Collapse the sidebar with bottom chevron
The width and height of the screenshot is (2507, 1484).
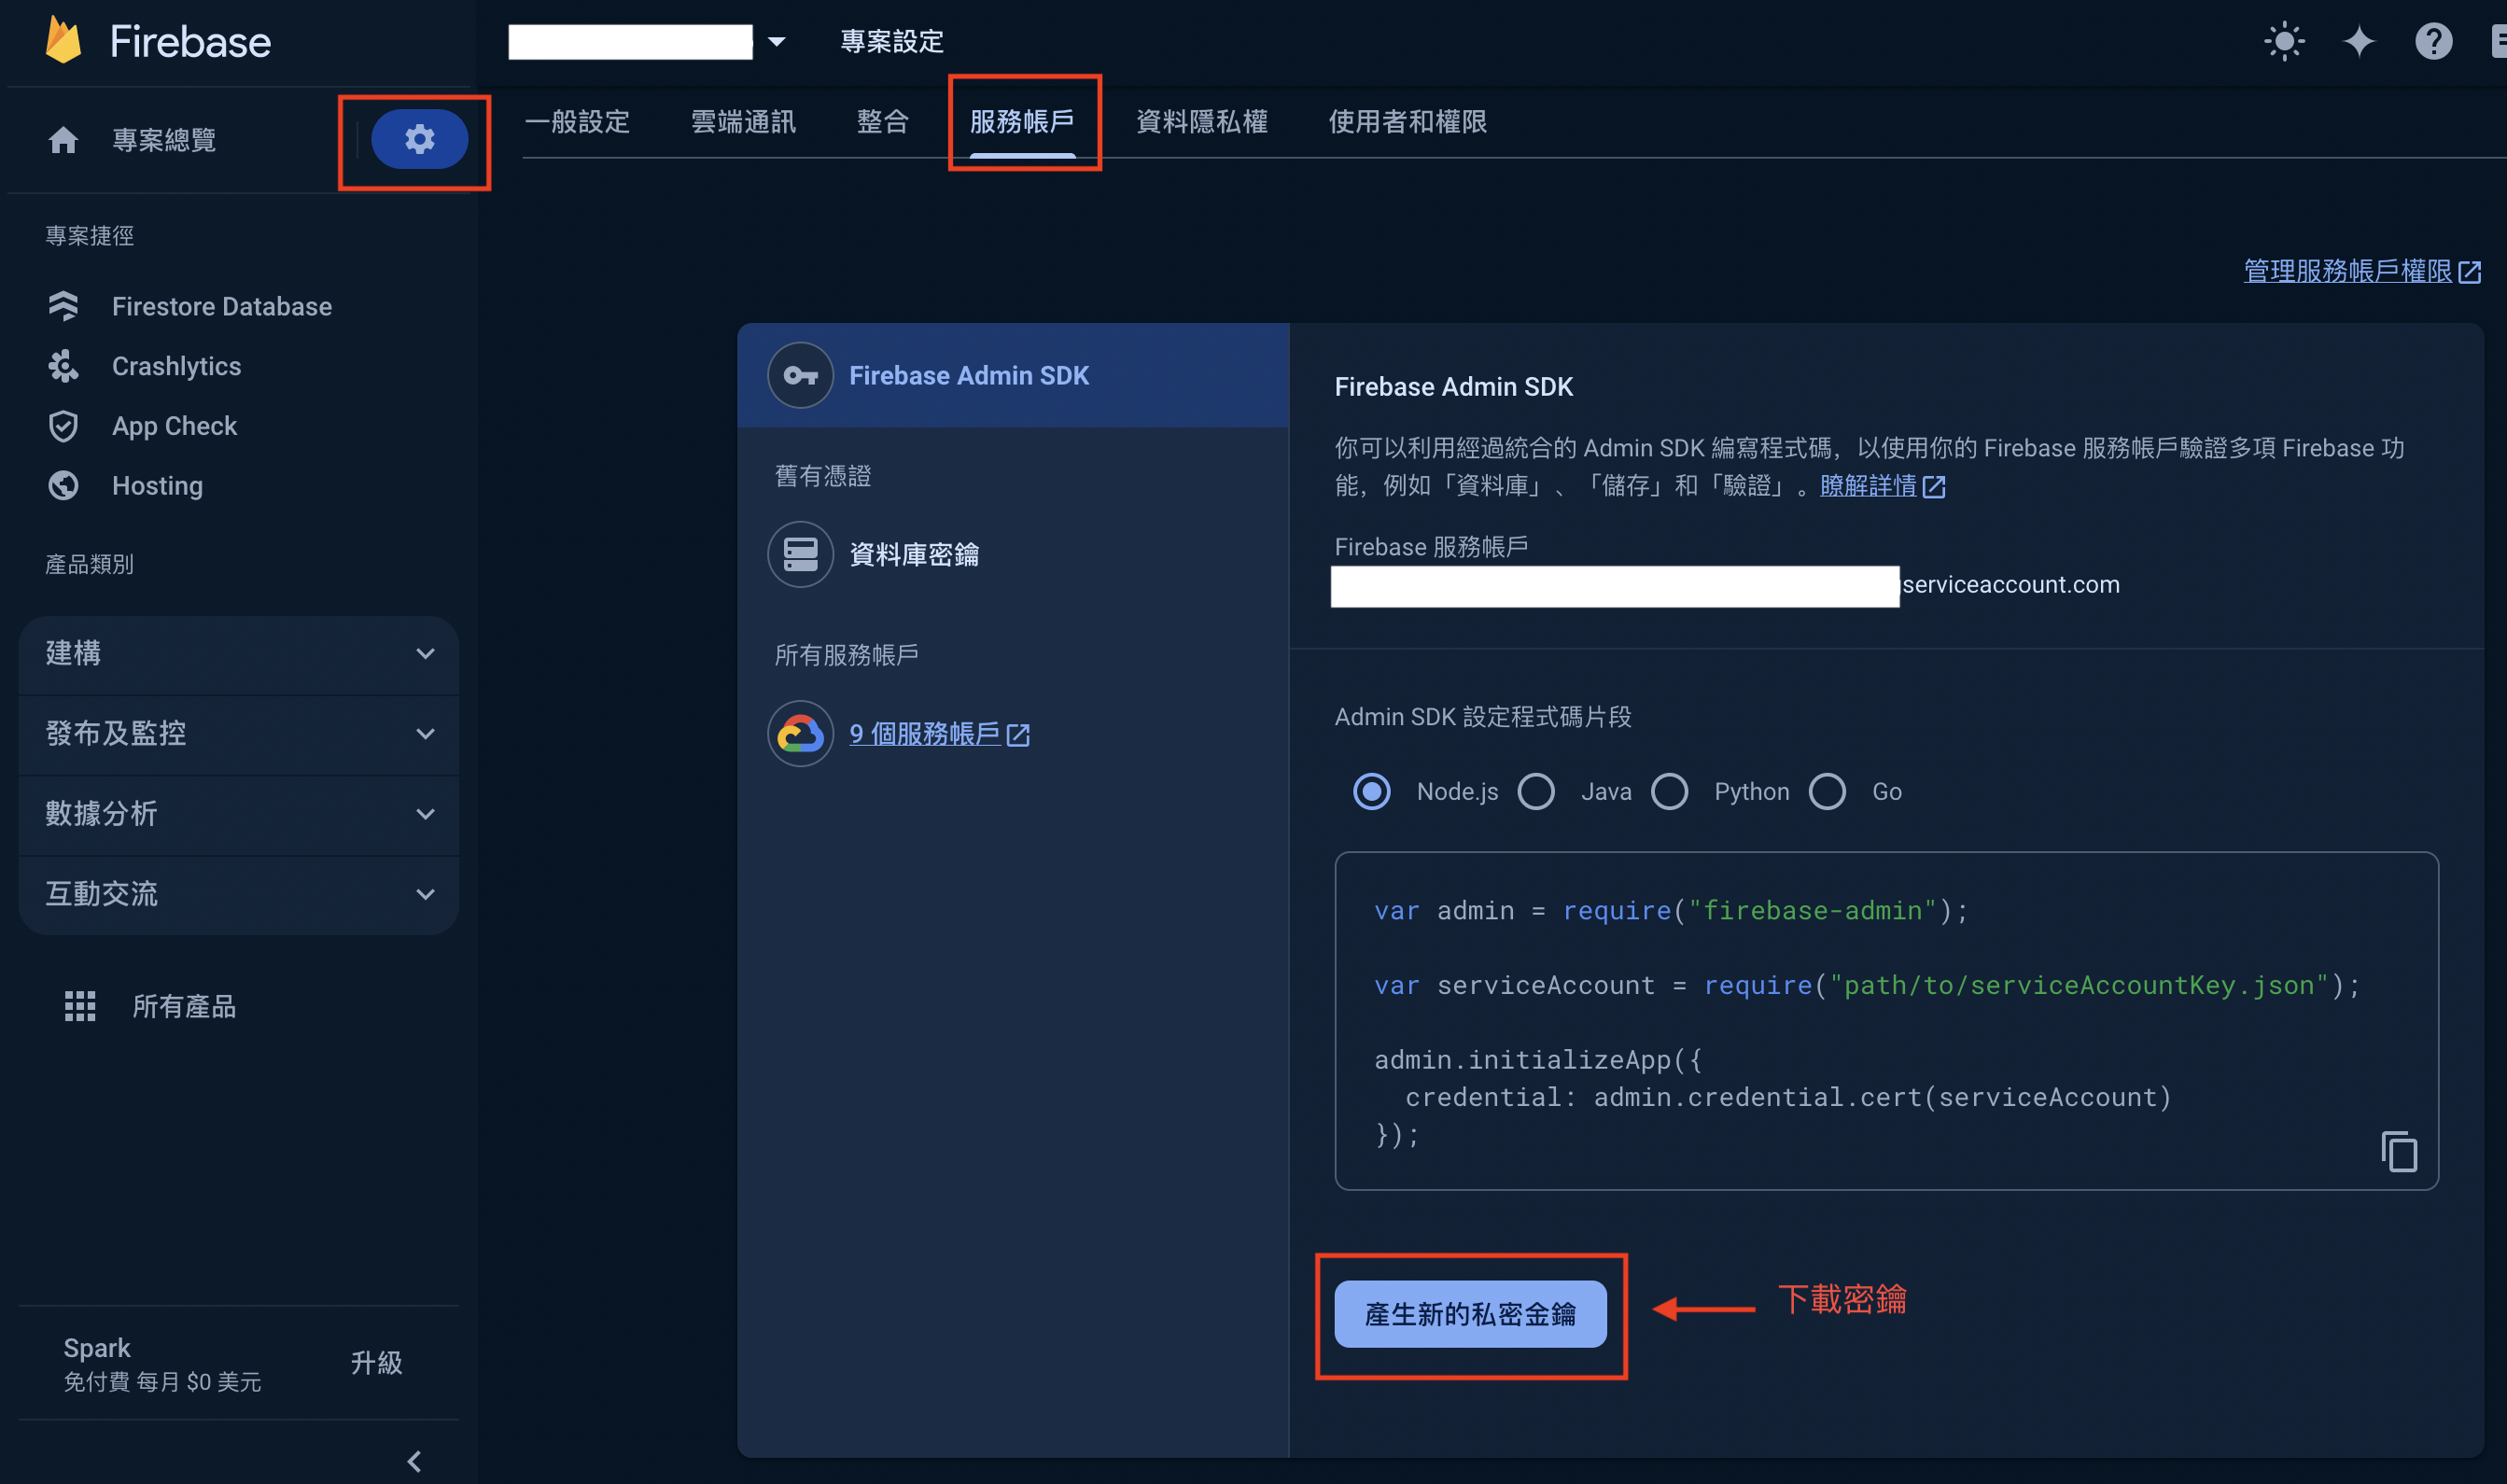(x=414, y=1461)
